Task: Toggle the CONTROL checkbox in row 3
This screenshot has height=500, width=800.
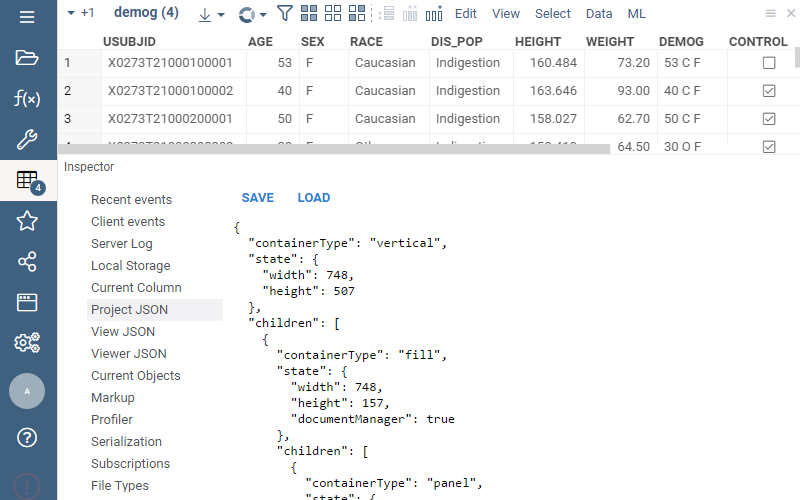Action: click(x=769, y=119)
